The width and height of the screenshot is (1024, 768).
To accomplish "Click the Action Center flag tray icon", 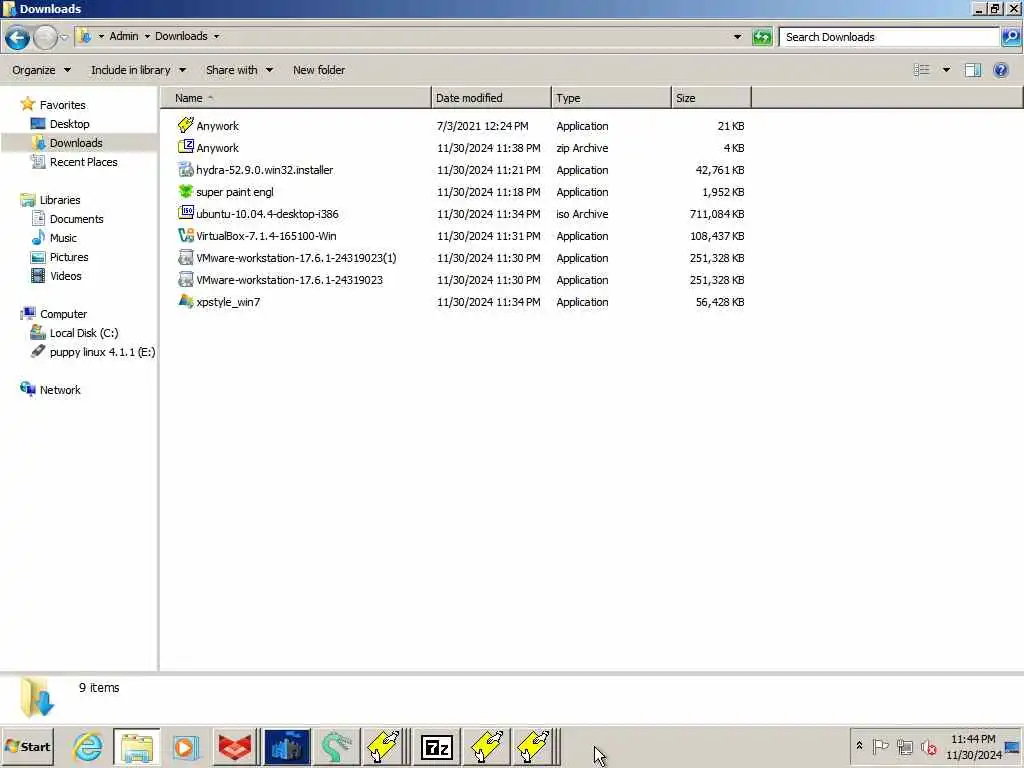I will click(880, 746).
